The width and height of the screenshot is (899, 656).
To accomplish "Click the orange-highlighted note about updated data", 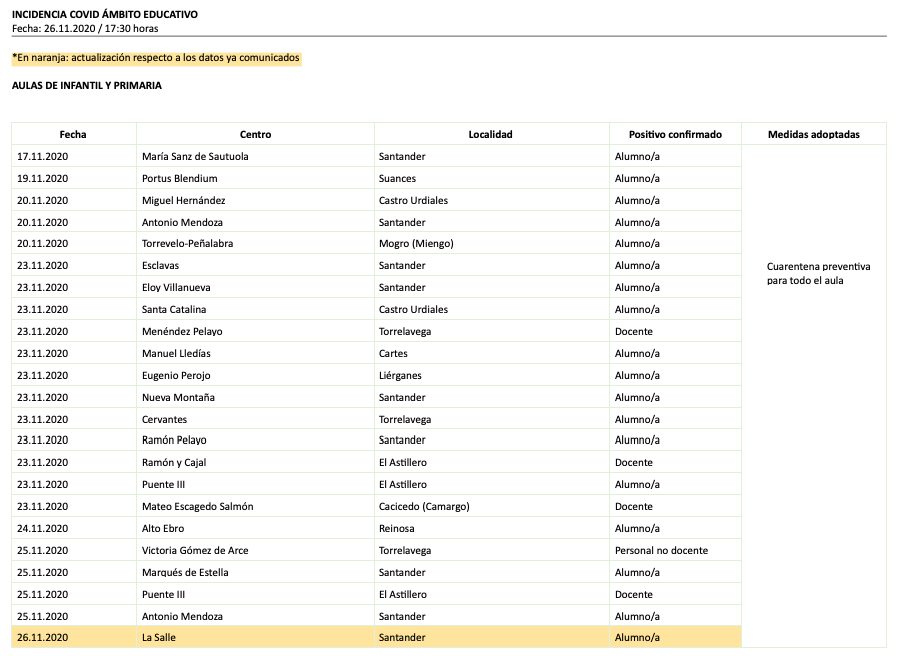I will coord(156,58).
